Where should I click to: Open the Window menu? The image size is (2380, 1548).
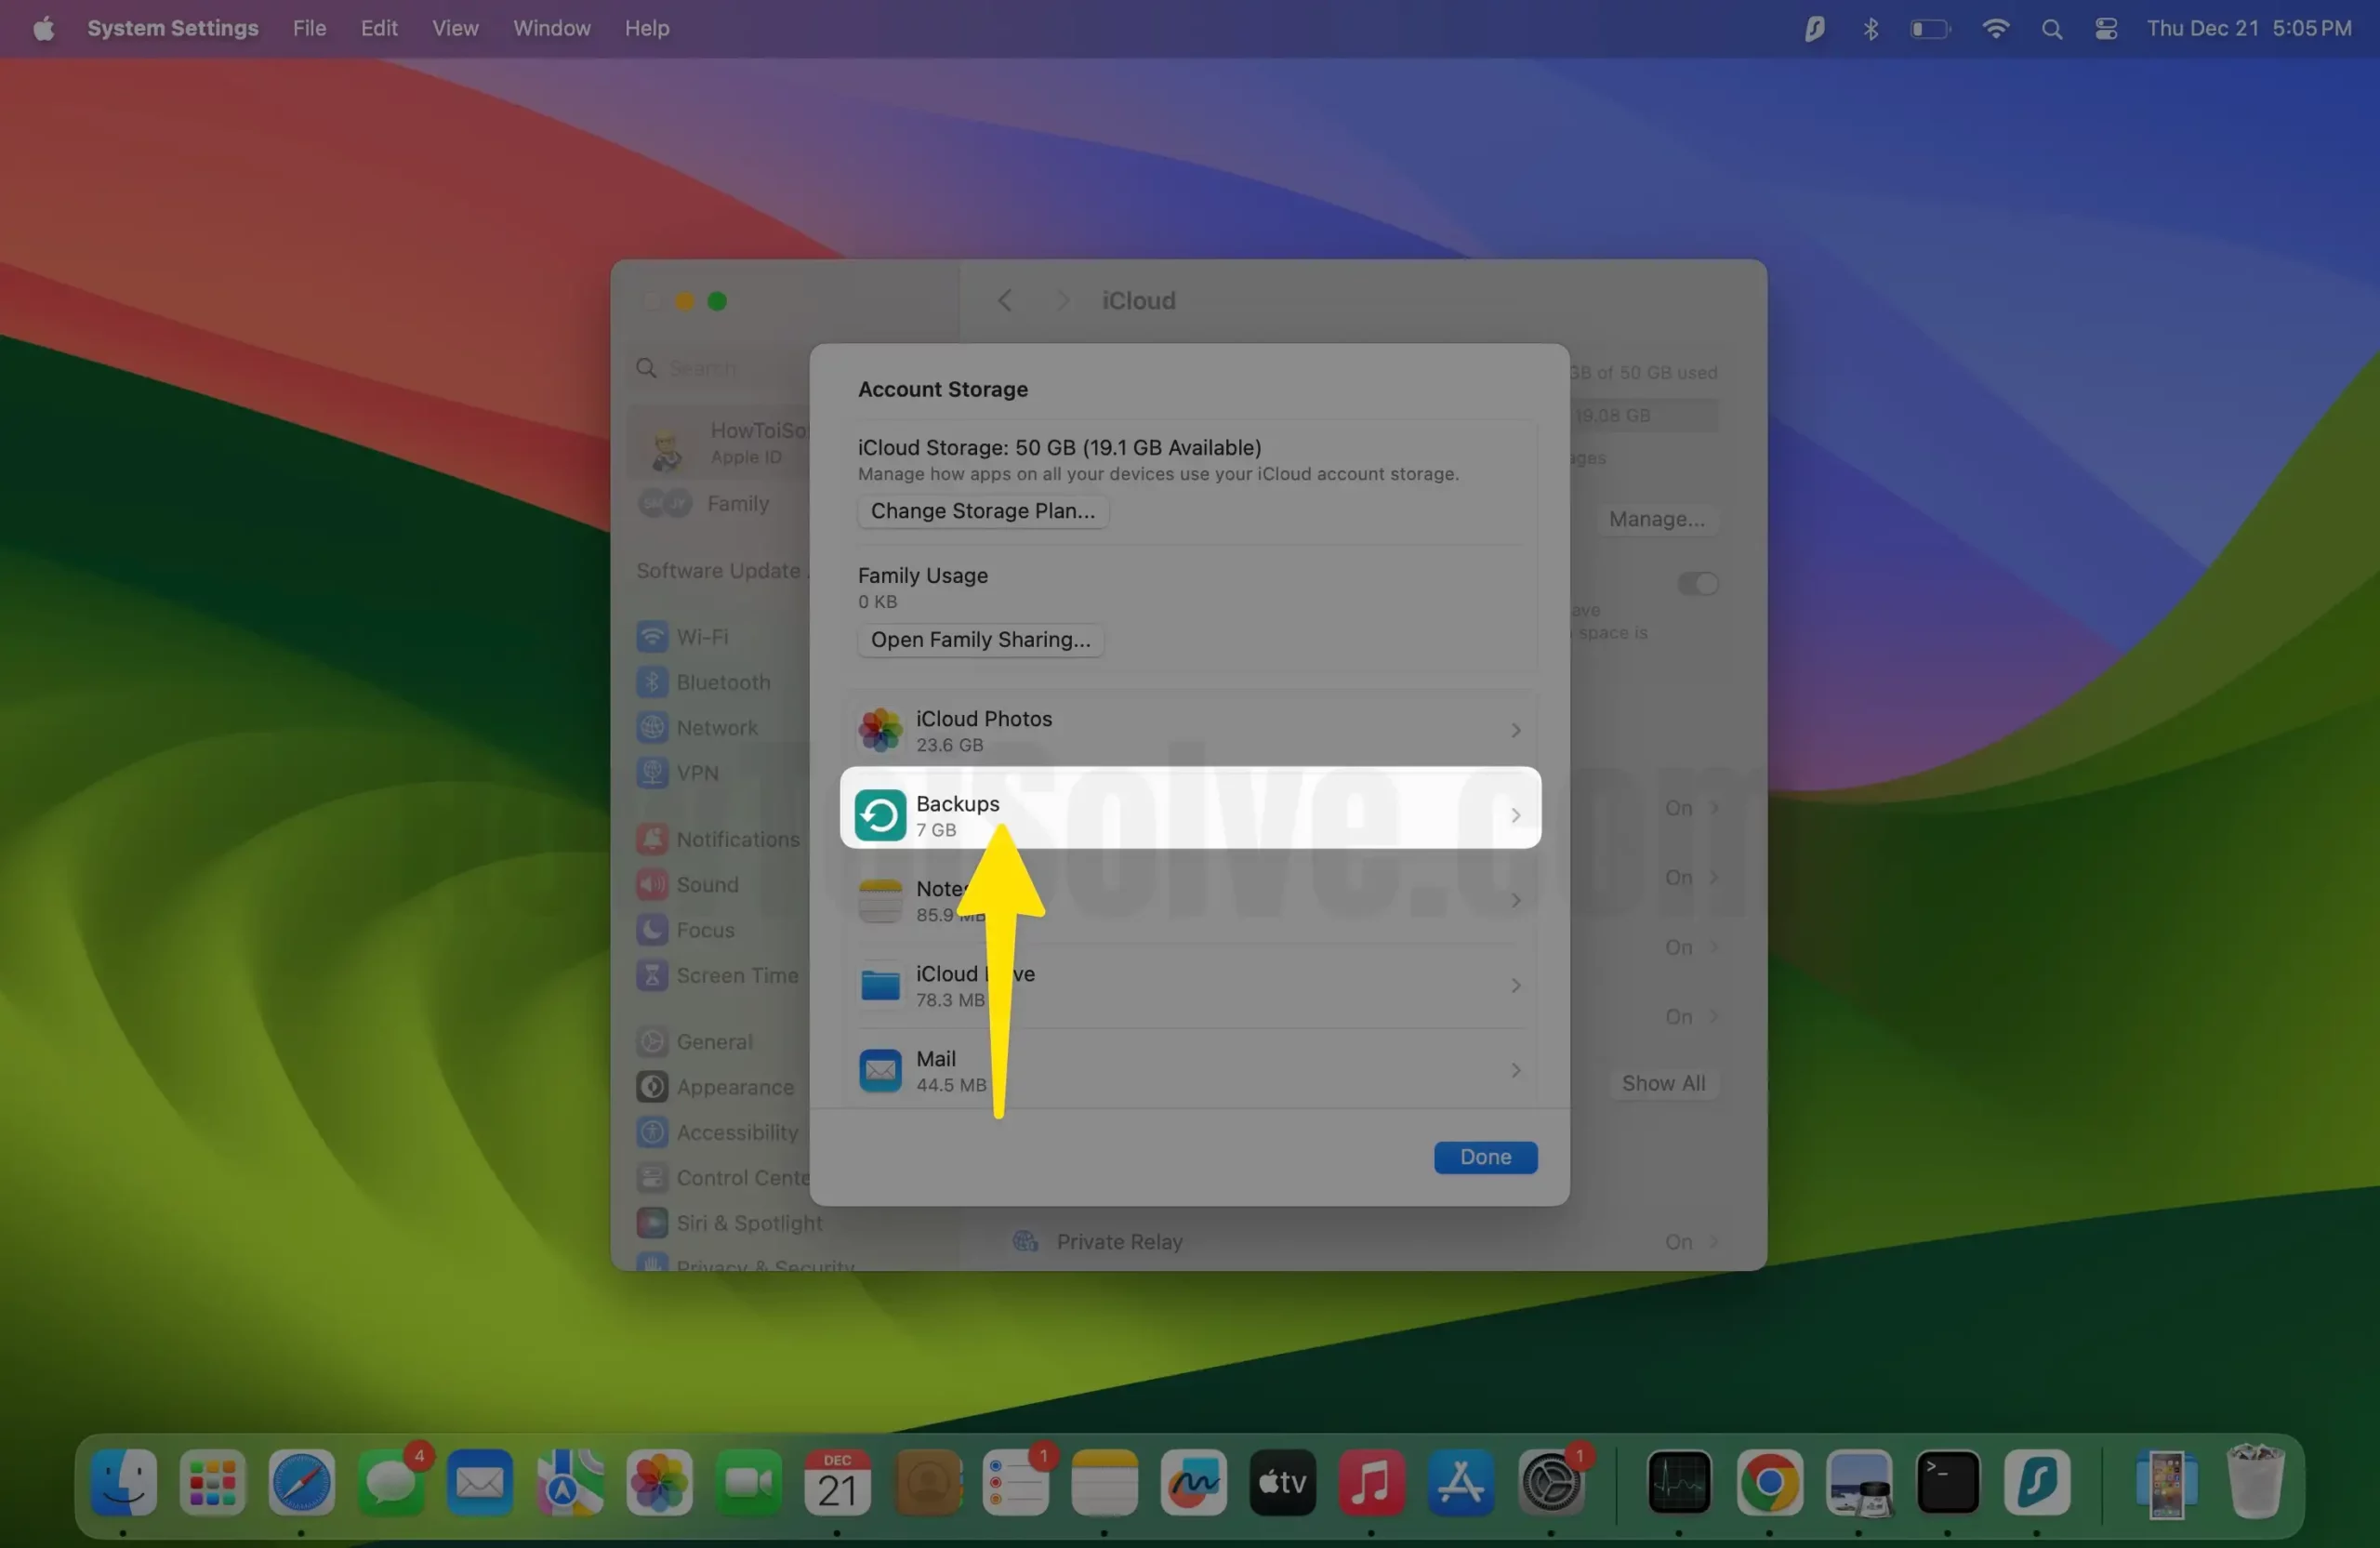tap(551, 28)
